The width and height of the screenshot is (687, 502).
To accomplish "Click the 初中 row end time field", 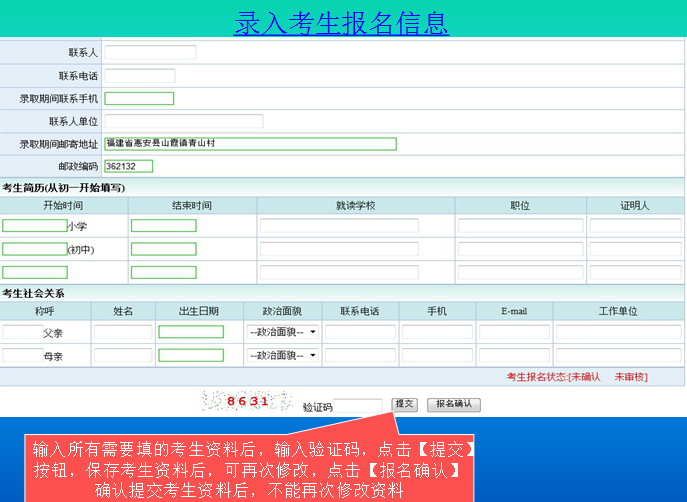I will point(163,249).
